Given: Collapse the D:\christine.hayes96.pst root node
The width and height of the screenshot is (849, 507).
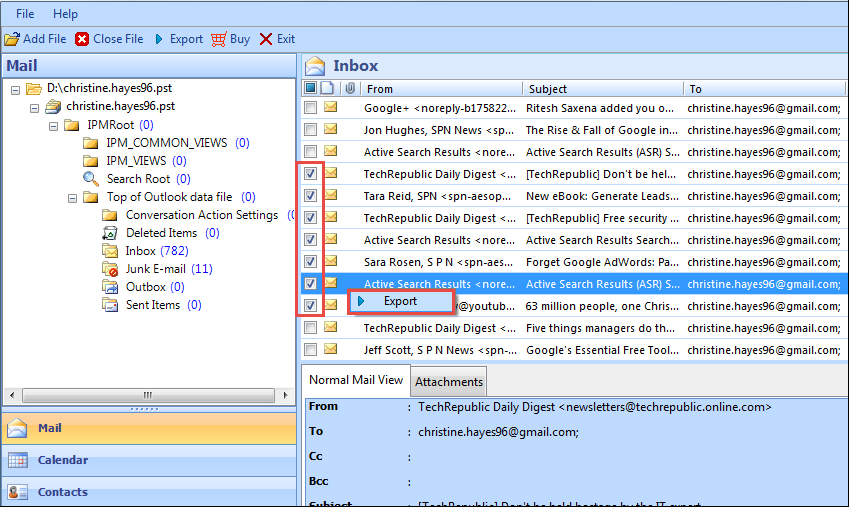Looking at the screenshot, I should [x=16, y=89].
